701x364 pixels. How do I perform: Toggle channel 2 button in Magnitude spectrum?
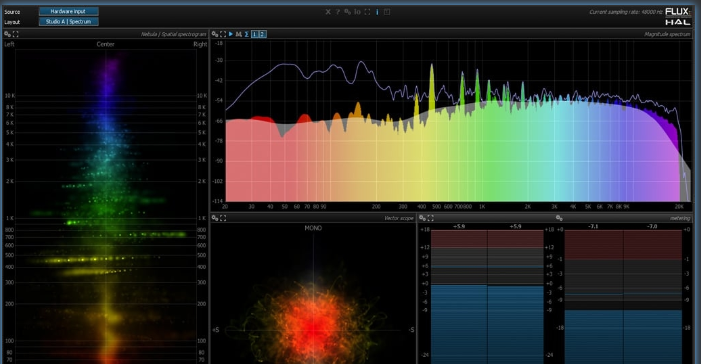(262, 34)
